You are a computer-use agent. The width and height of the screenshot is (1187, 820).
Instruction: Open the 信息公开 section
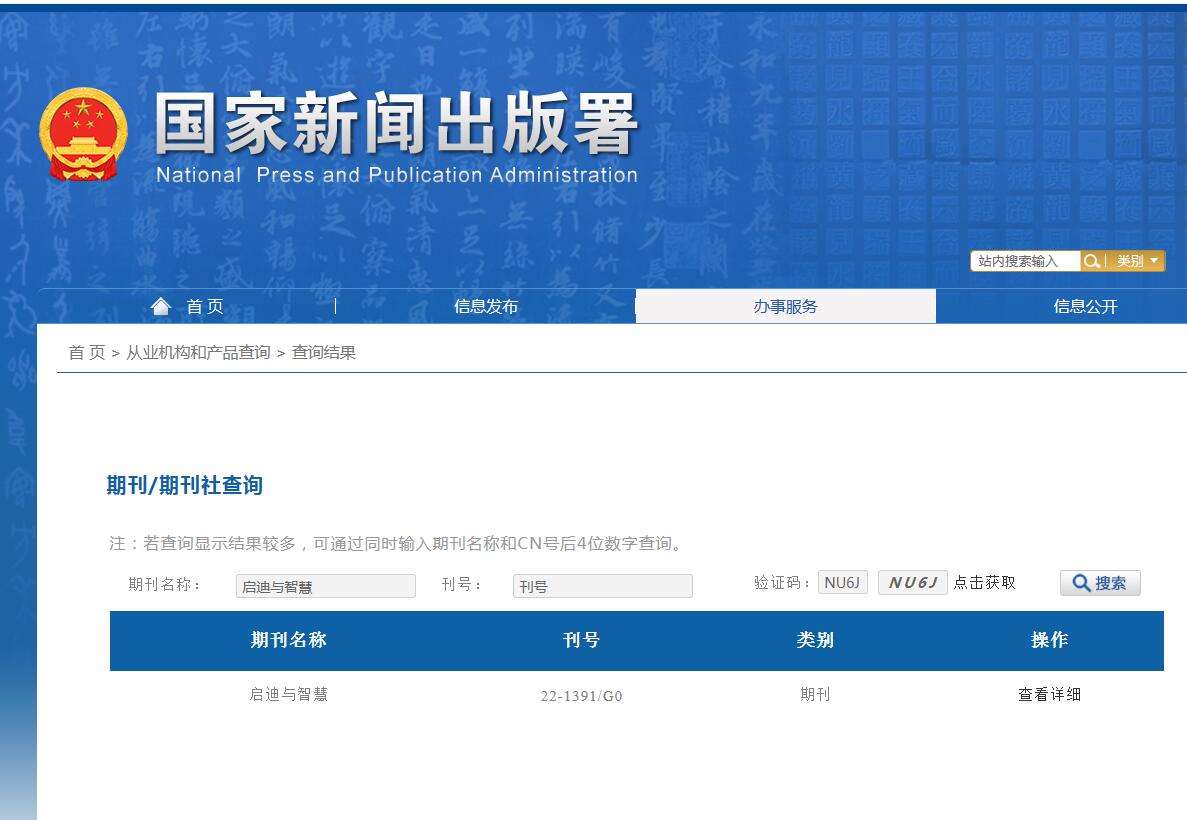tap(1083, 306)
